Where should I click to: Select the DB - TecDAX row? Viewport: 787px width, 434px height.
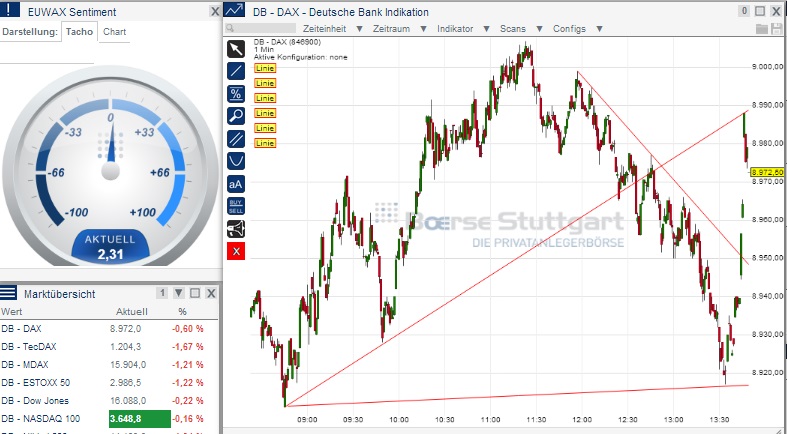tap(109, 347)
